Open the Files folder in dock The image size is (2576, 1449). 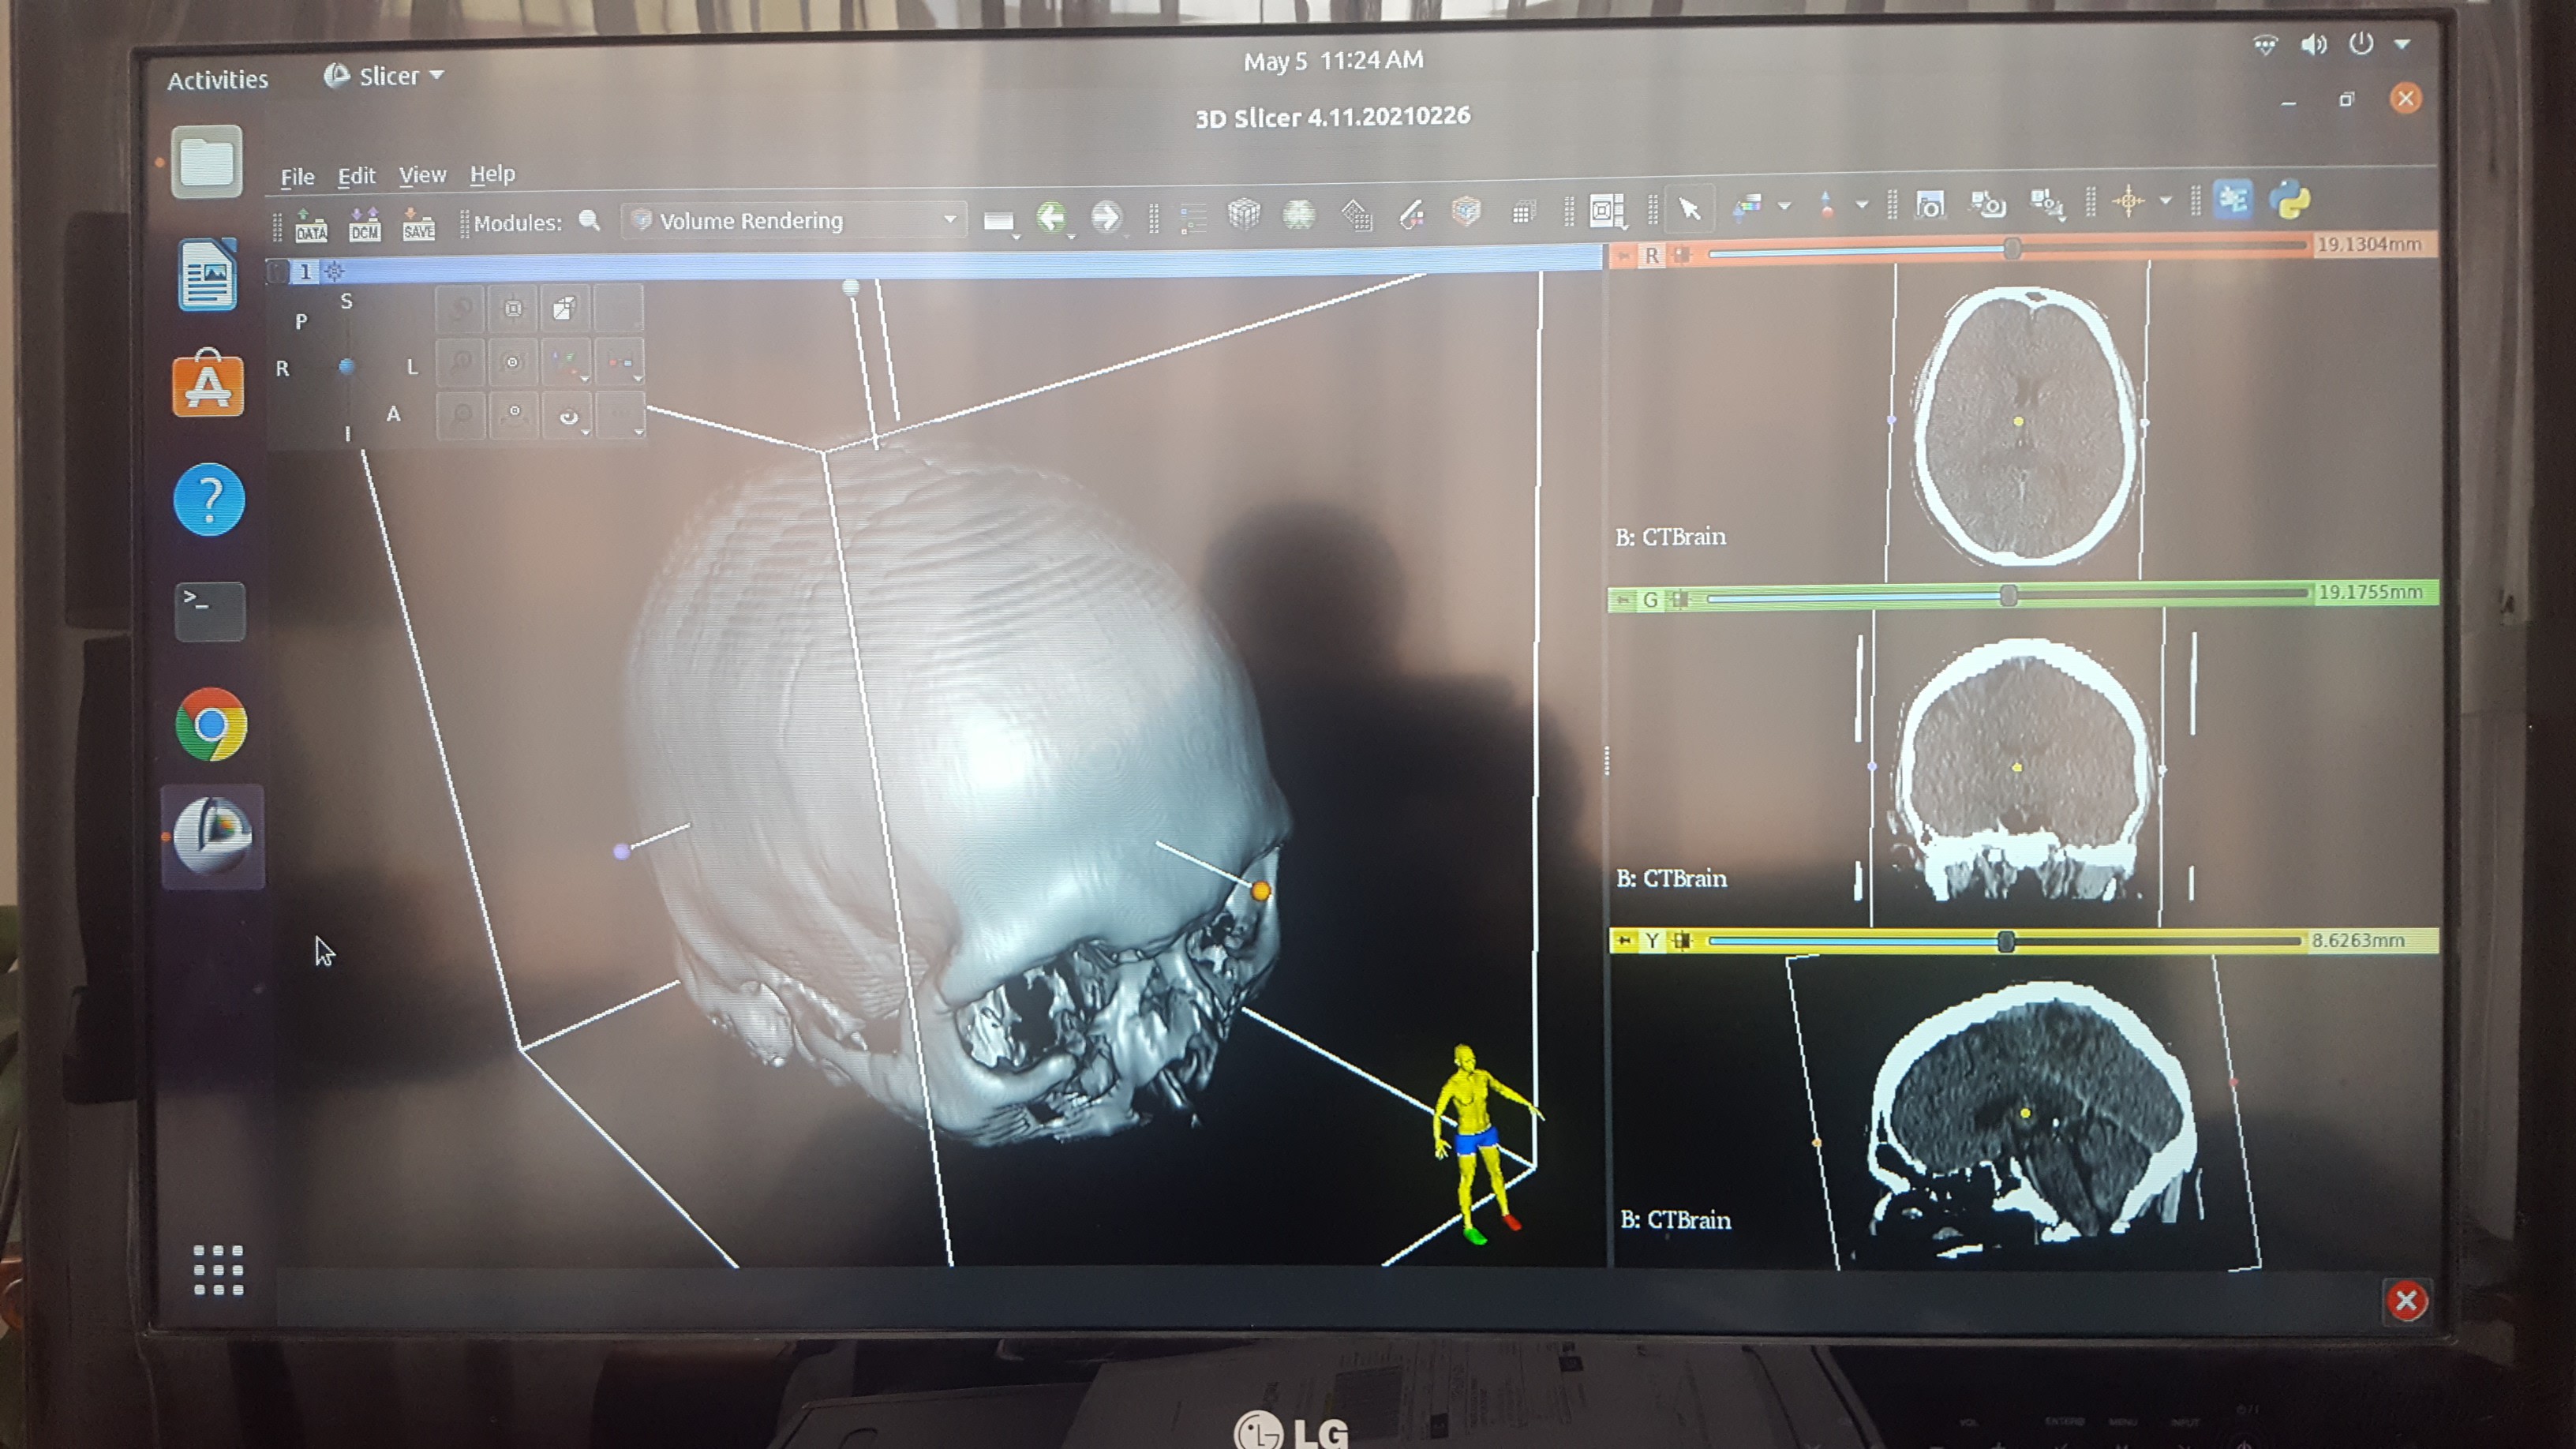coord(207,161)
